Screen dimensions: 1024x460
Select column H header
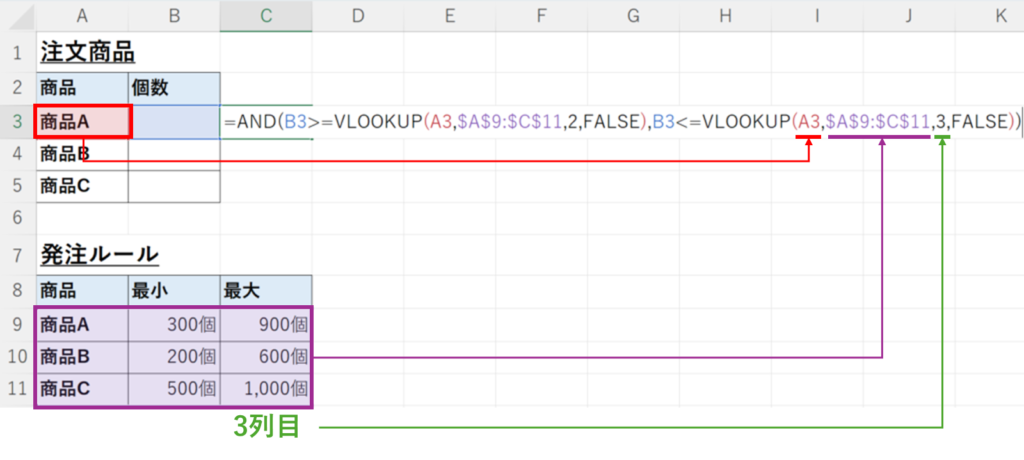click(x=725, y=16)
